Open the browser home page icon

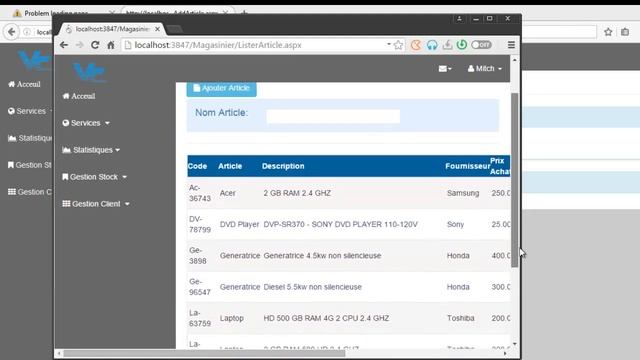pyautogui.click(x=111, y=45)
